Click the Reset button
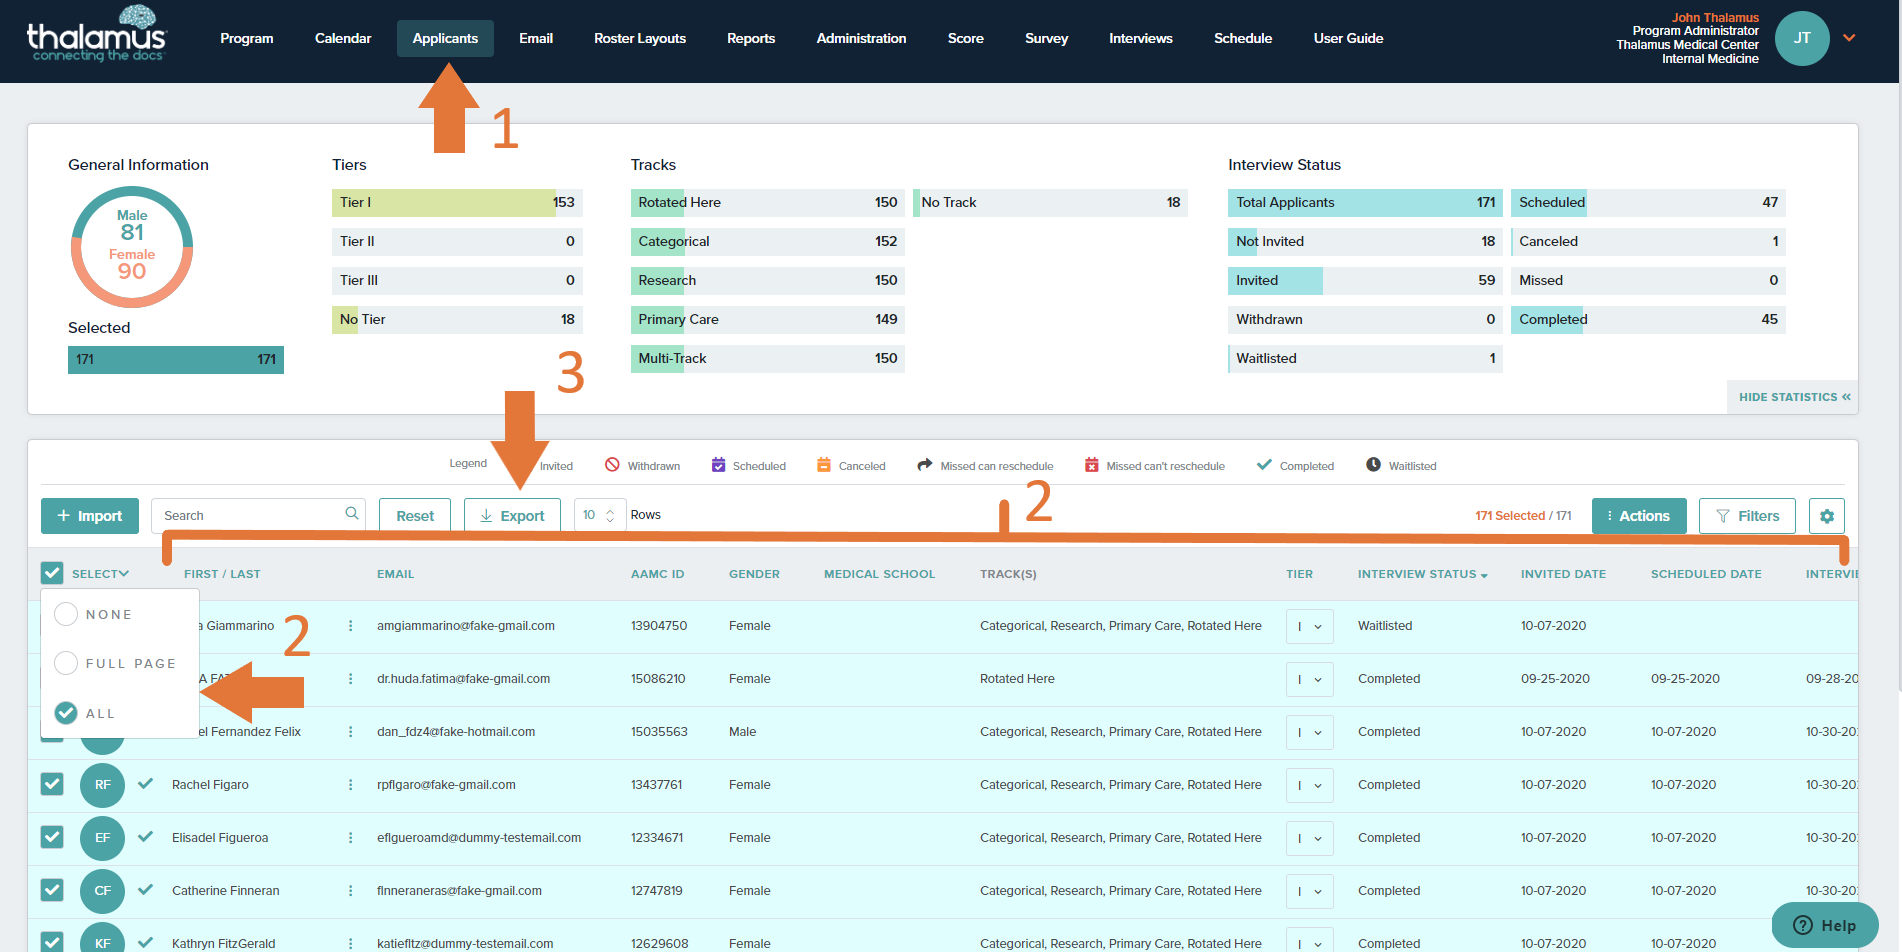Image resolution: width=1902 pixels, height=952 pixels. click(x=415, y=516)
